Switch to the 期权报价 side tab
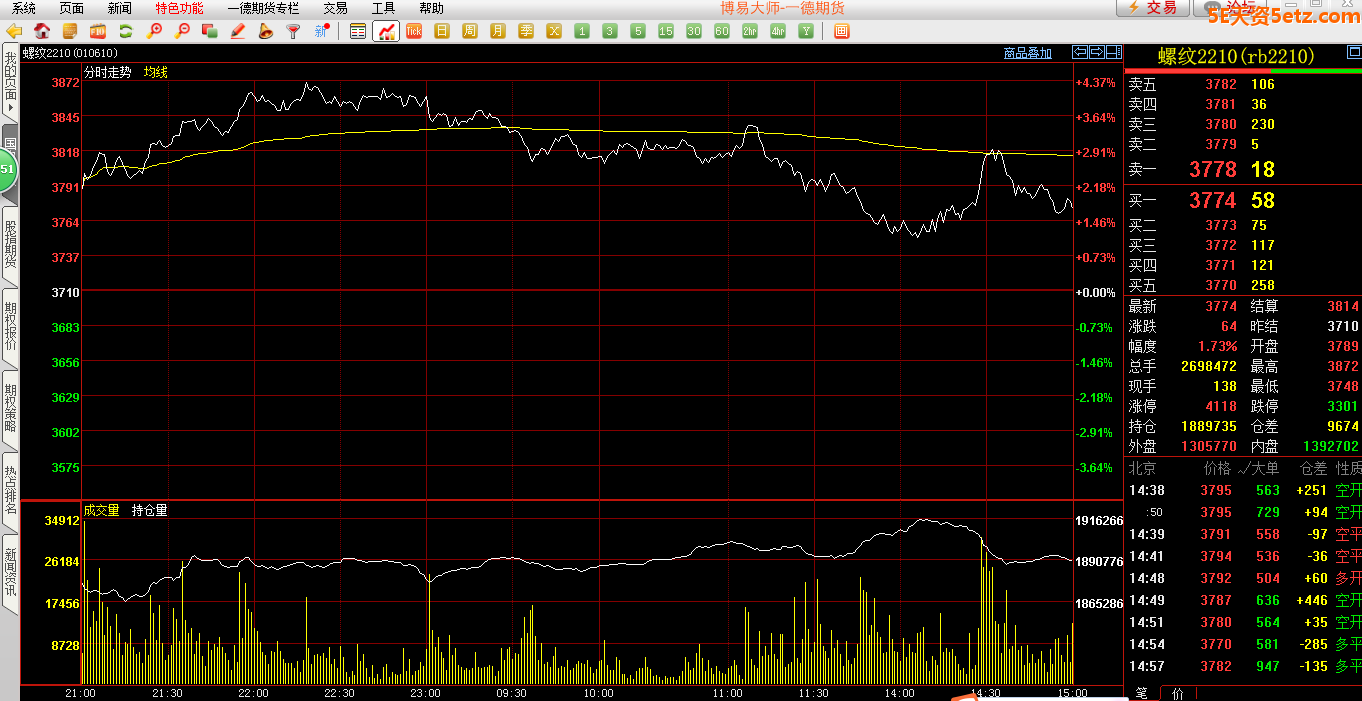1362x701 pixels. [10, 326]
